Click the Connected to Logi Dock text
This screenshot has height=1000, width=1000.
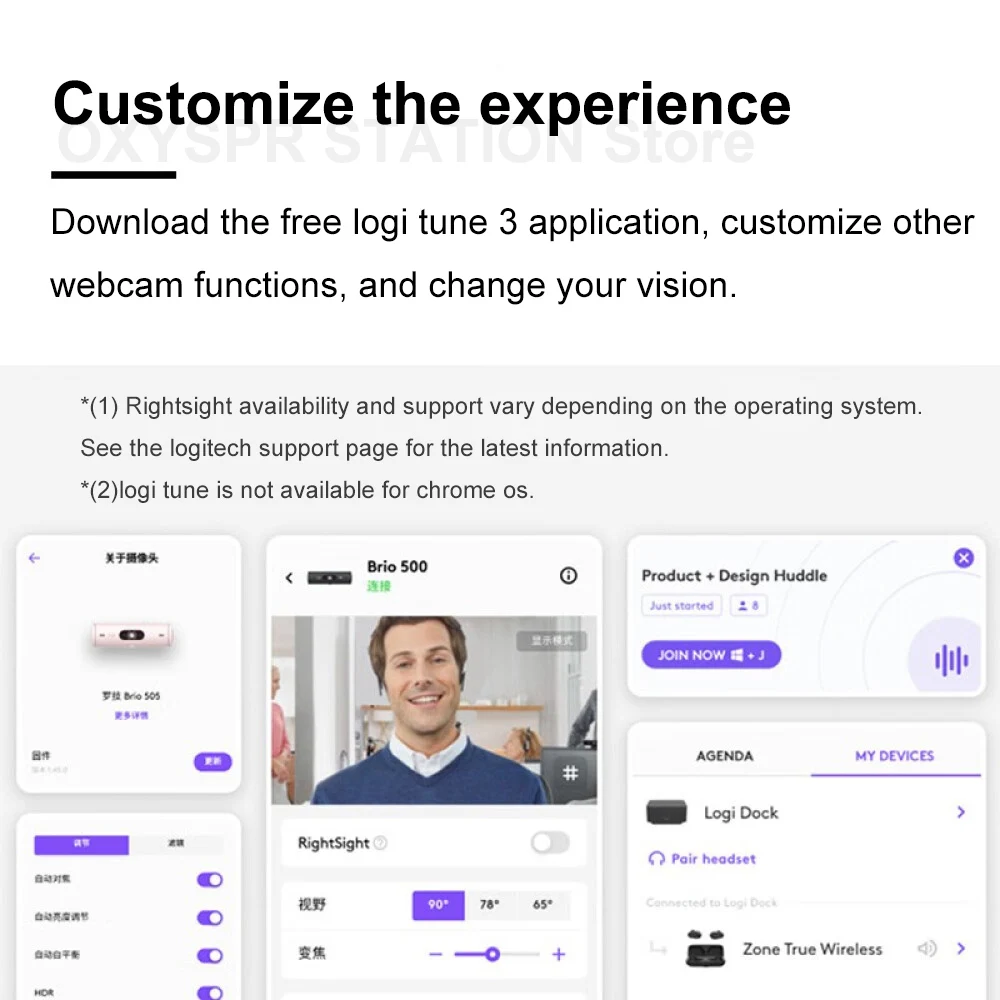tap(711, 902)
